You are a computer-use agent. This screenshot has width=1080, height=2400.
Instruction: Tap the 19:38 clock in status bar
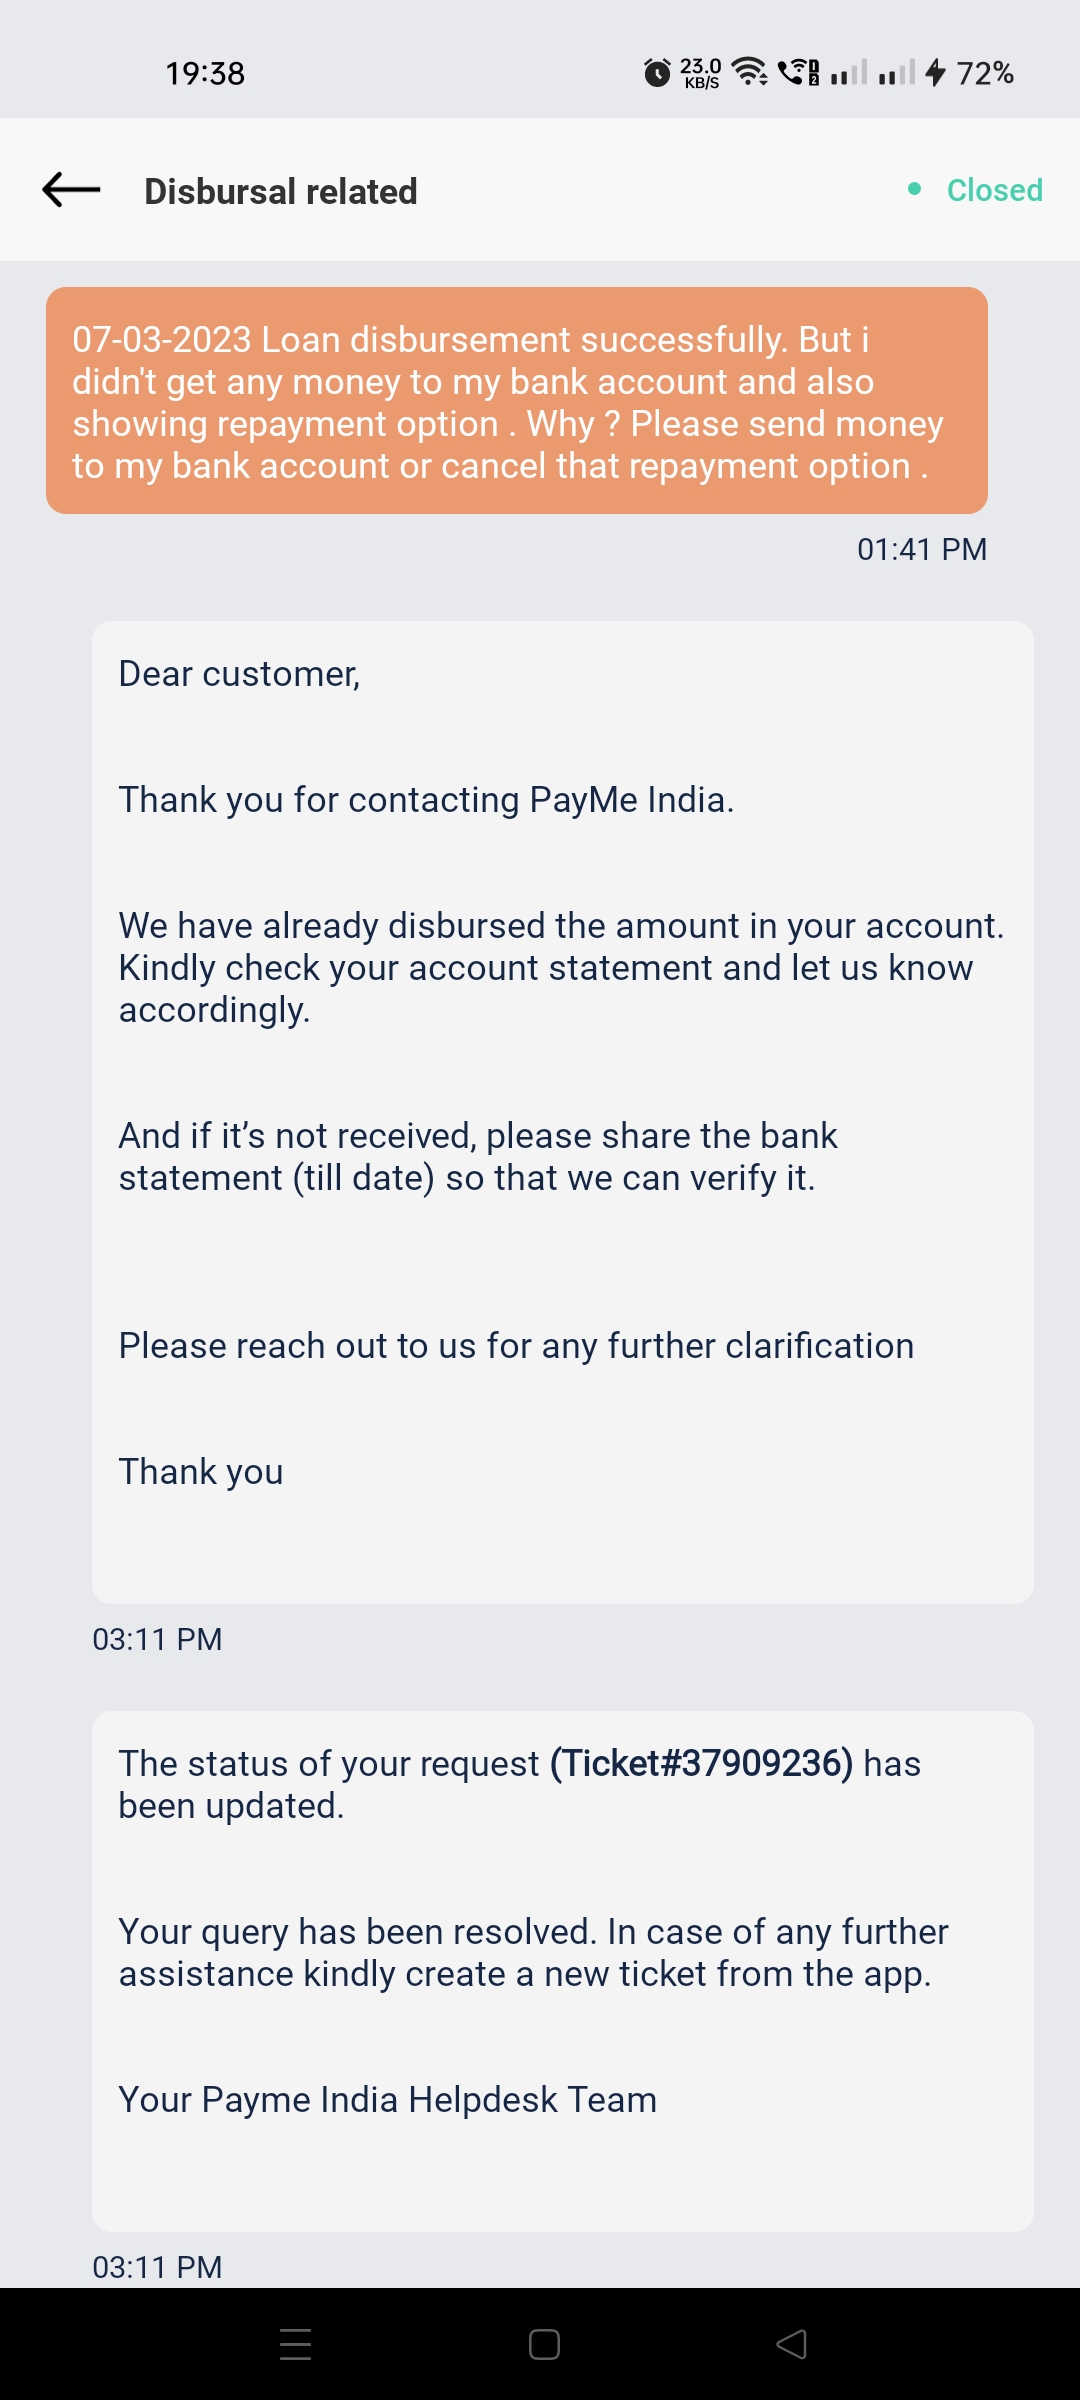coord(205,73)
